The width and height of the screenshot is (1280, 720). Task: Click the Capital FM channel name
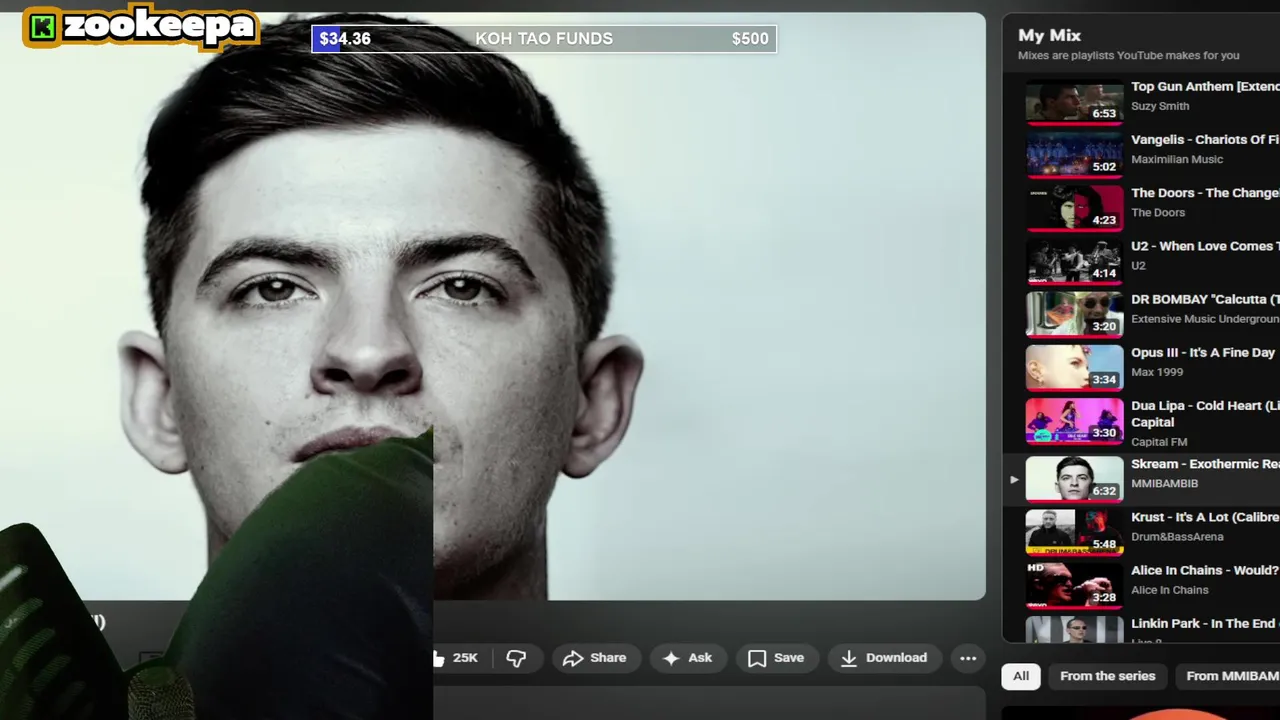point(1159,442)
